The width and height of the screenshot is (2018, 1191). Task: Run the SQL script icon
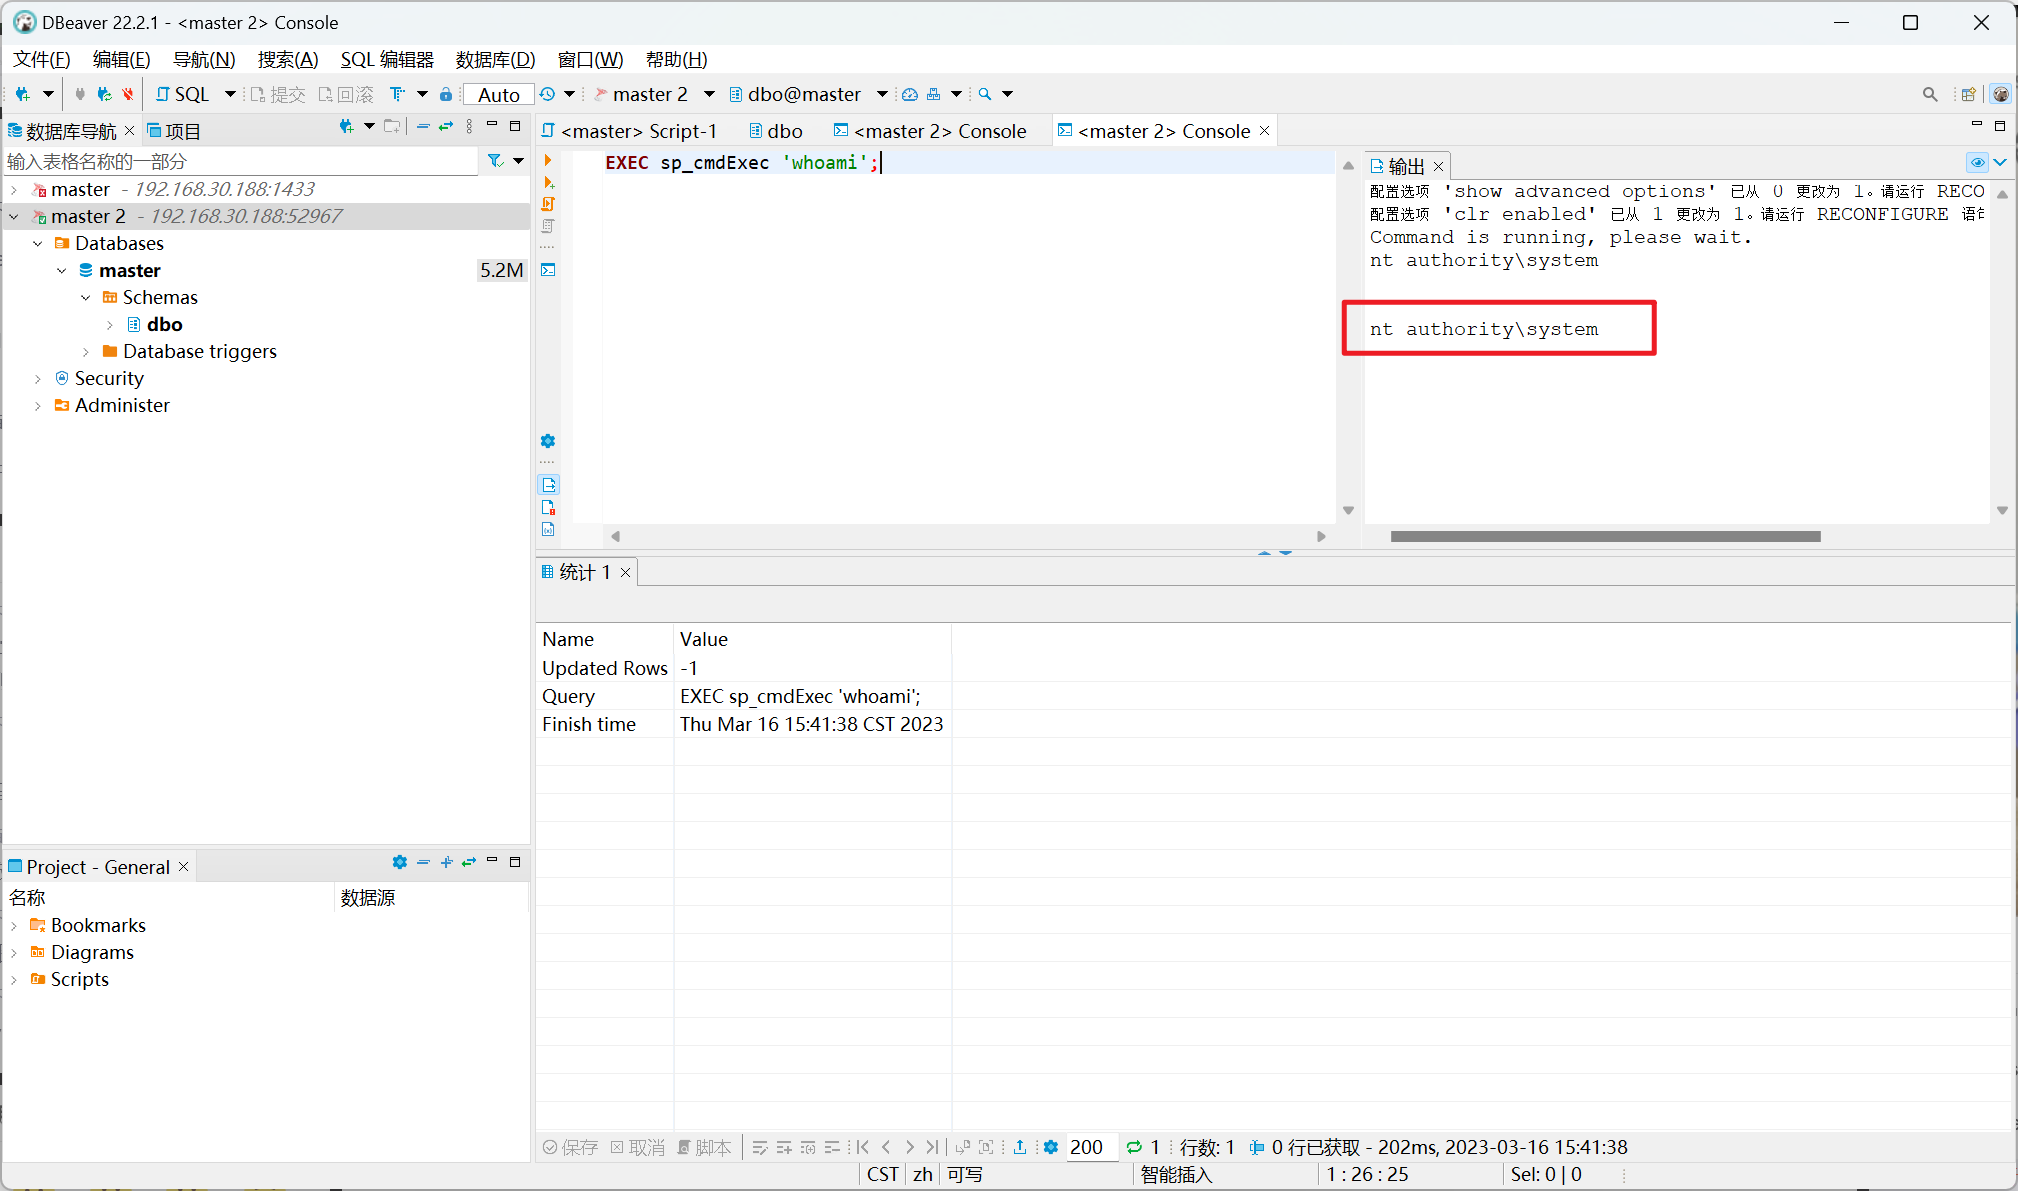click(548, 204)
